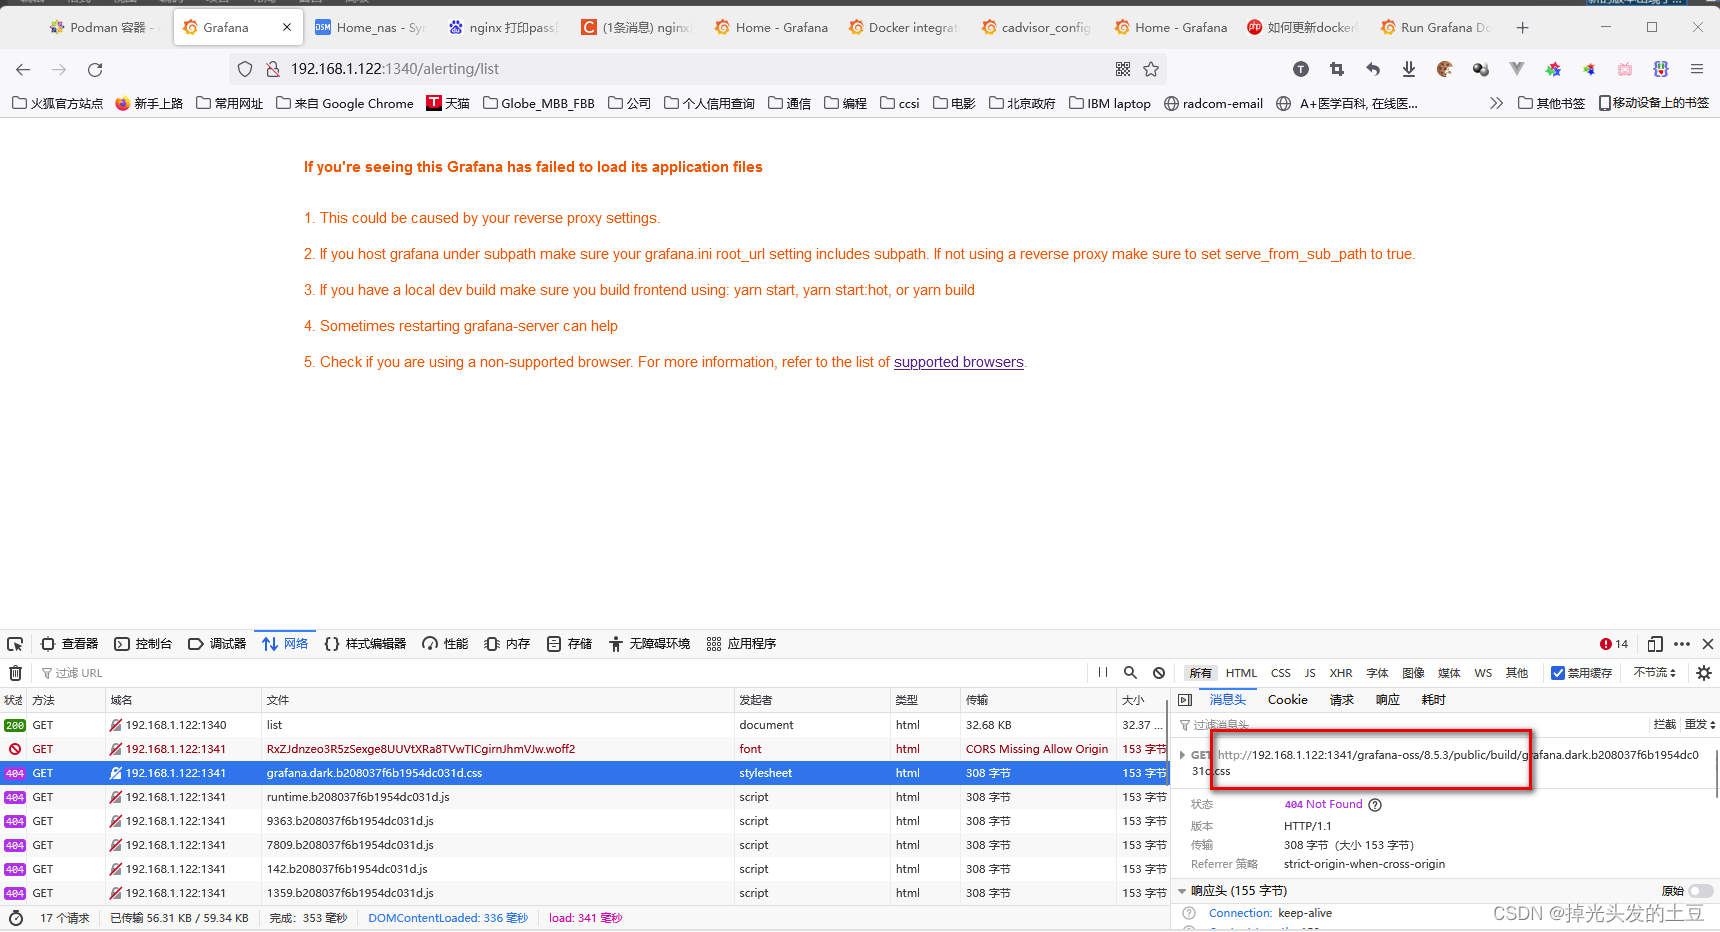The width and height of the screenshot is (1720, 932).
Task: Filter requests by CSS type
Action: coord(1281,673)
